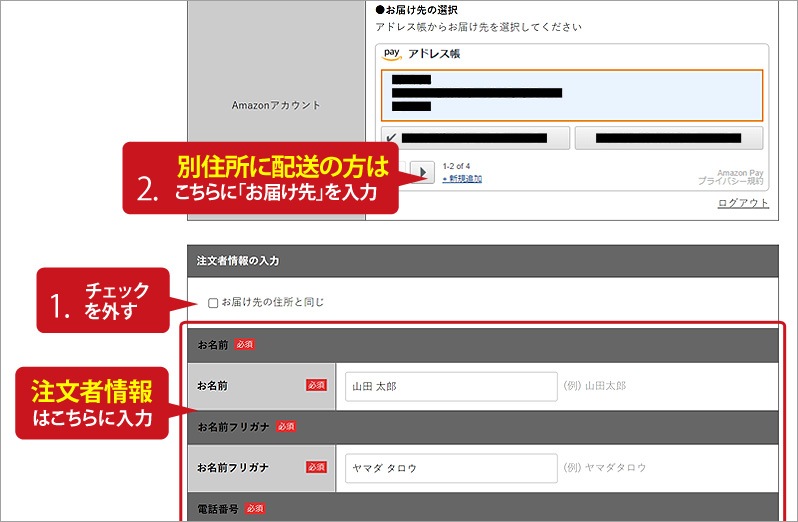Choose the right-hand redacted address button

pyautogui.click(x=668, y=138)
